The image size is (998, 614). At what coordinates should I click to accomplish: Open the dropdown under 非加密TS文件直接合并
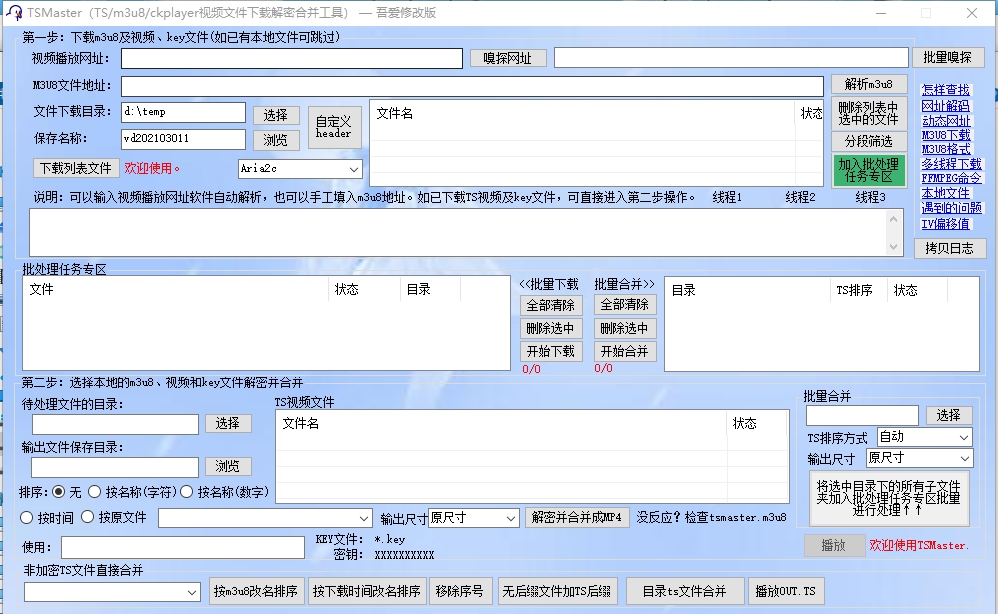(112, 592)
